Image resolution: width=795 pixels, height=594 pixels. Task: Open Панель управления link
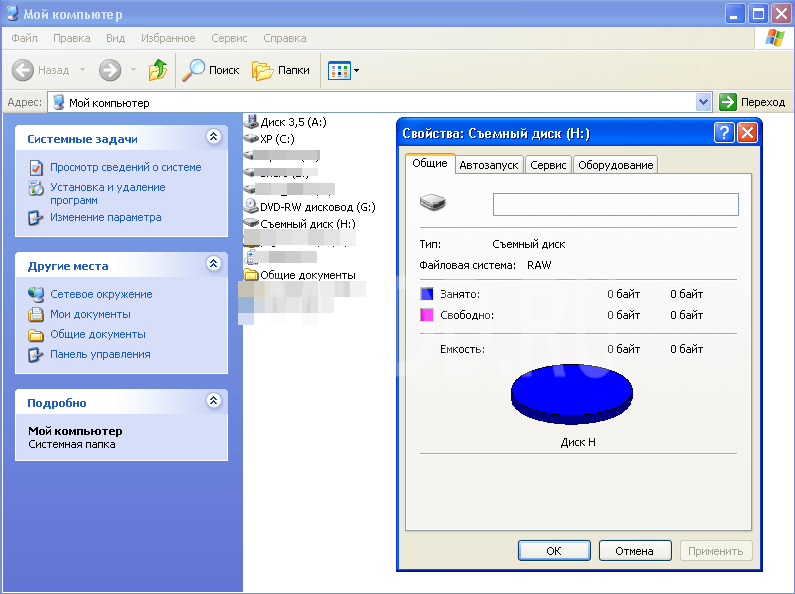pos(100,354)
